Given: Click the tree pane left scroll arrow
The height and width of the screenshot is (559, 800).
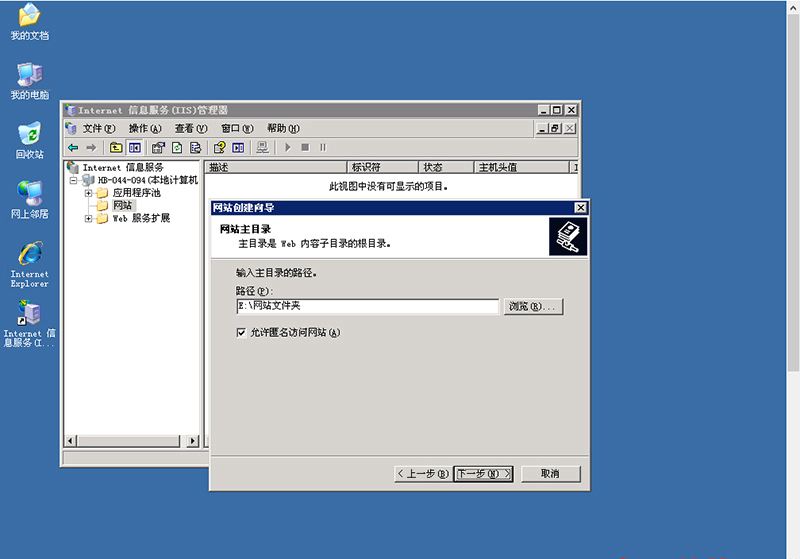Looking at the screenshot, I should [x=71, y=441].
